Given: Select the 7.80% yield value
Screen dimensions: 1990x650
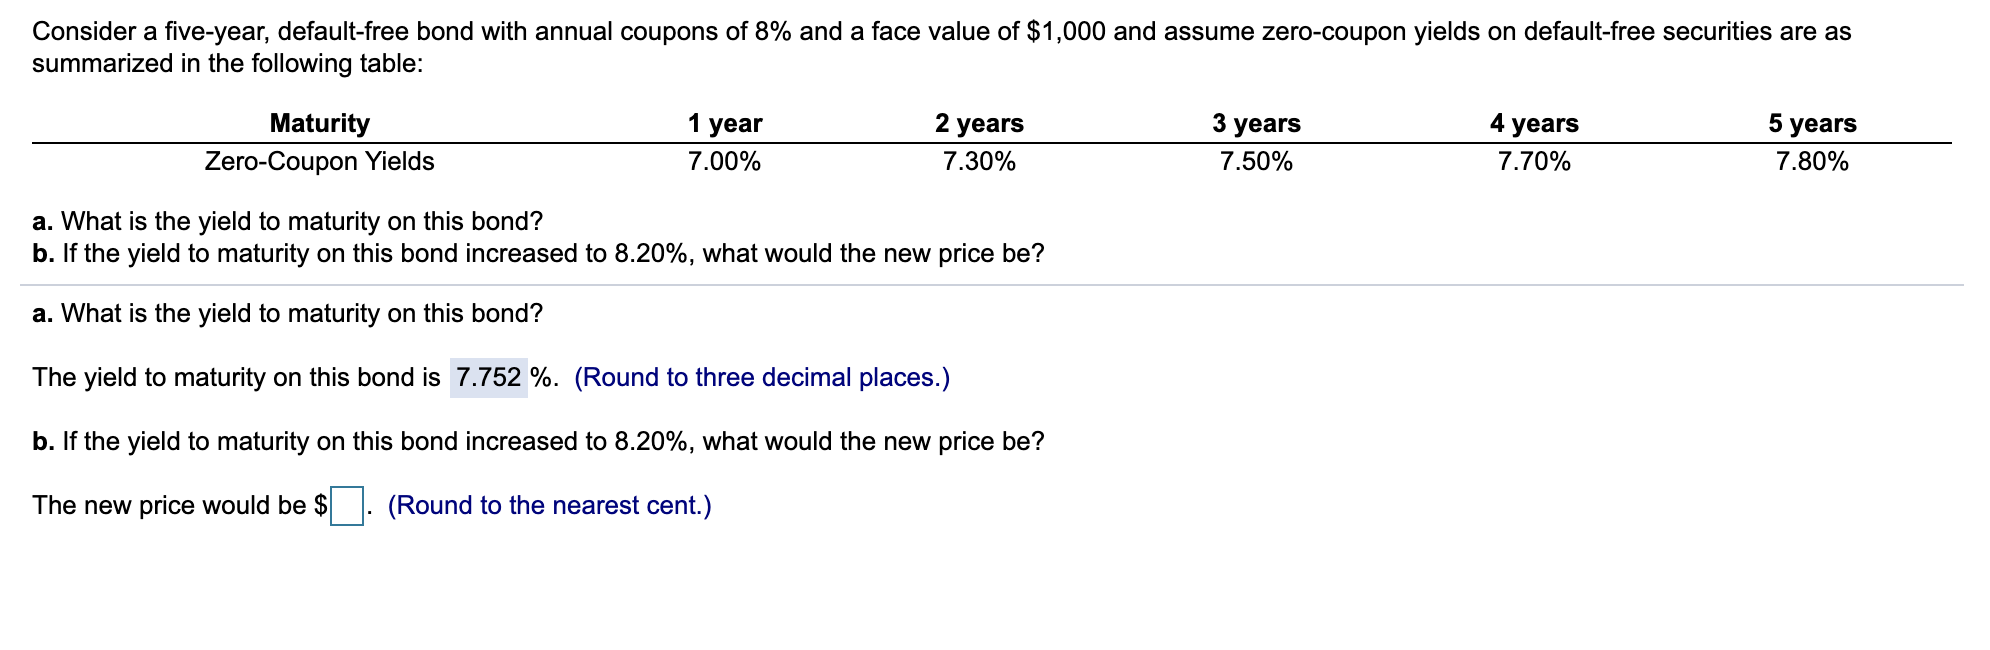Looking at the screenshot, I should click(x=1812, y=160).
